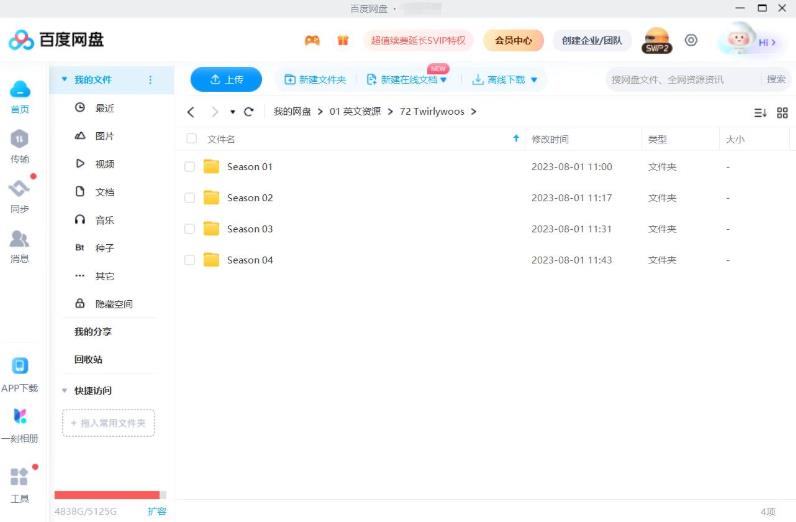Click the 搜索 search button
Image resolution: width=796 pixels, height=522 pixels.
coord(776,80)
